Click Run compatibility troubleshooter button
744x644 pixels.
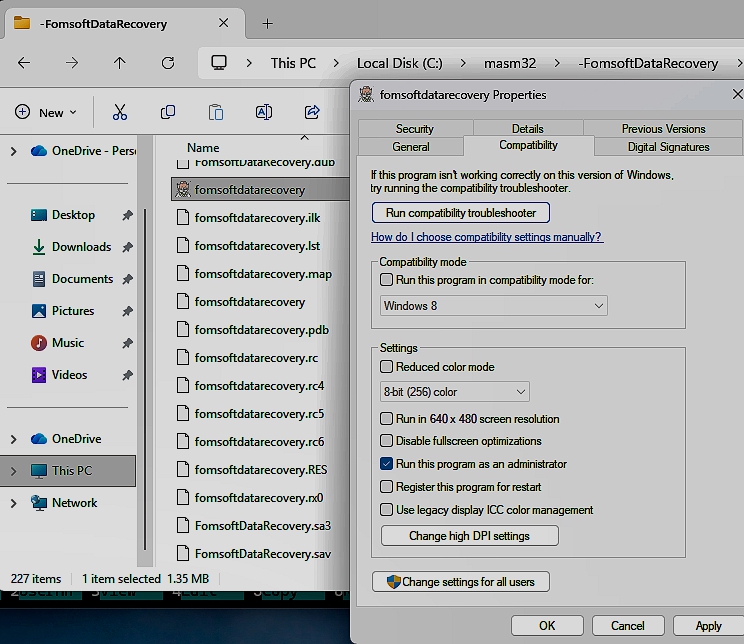coord(461,213)
